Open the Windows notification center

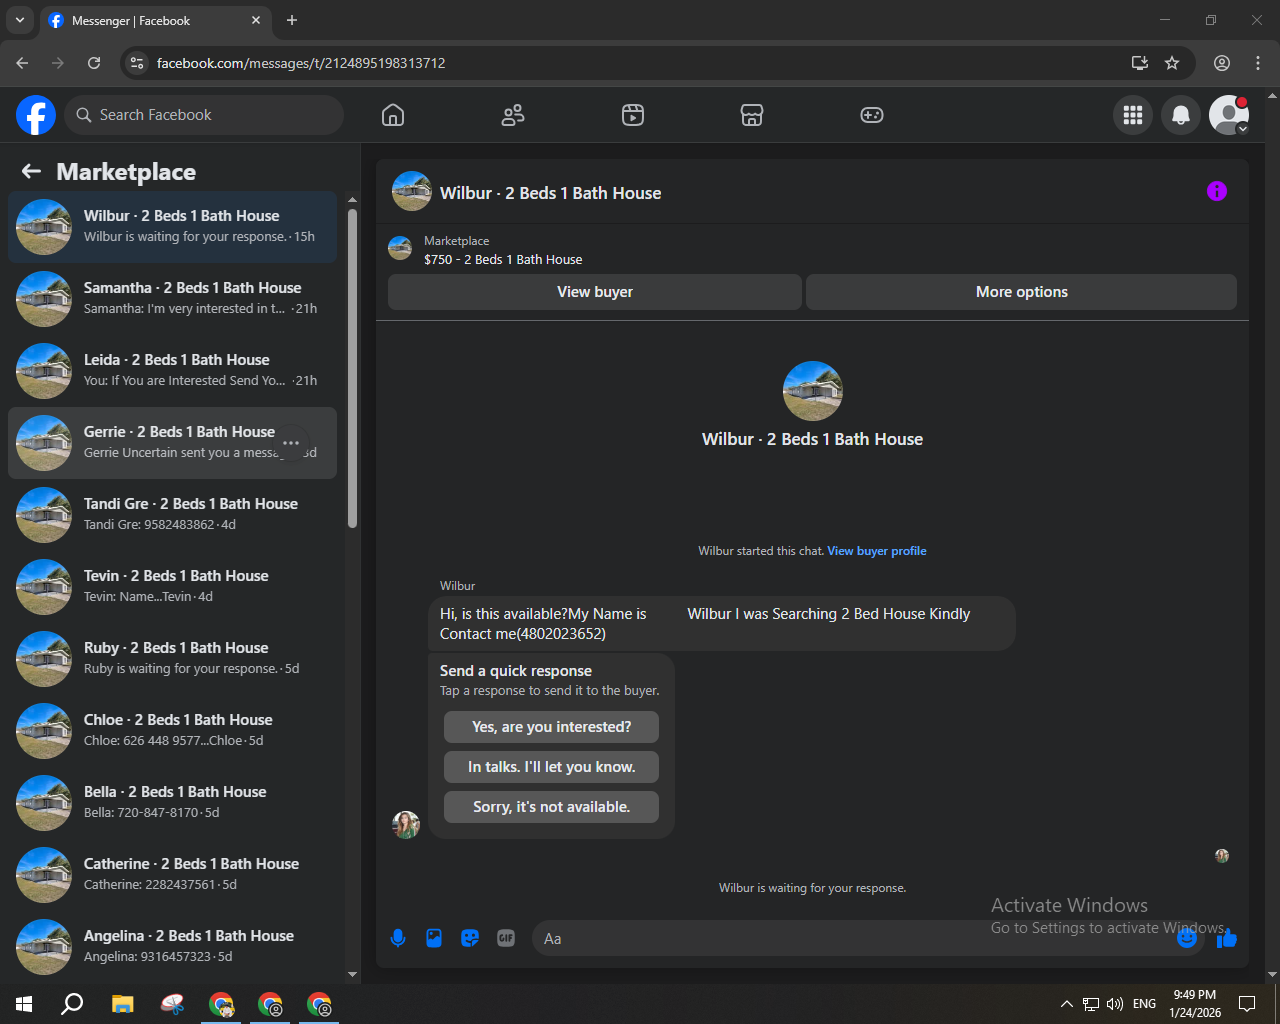pyautogui.click(x=1247, y=1004)
